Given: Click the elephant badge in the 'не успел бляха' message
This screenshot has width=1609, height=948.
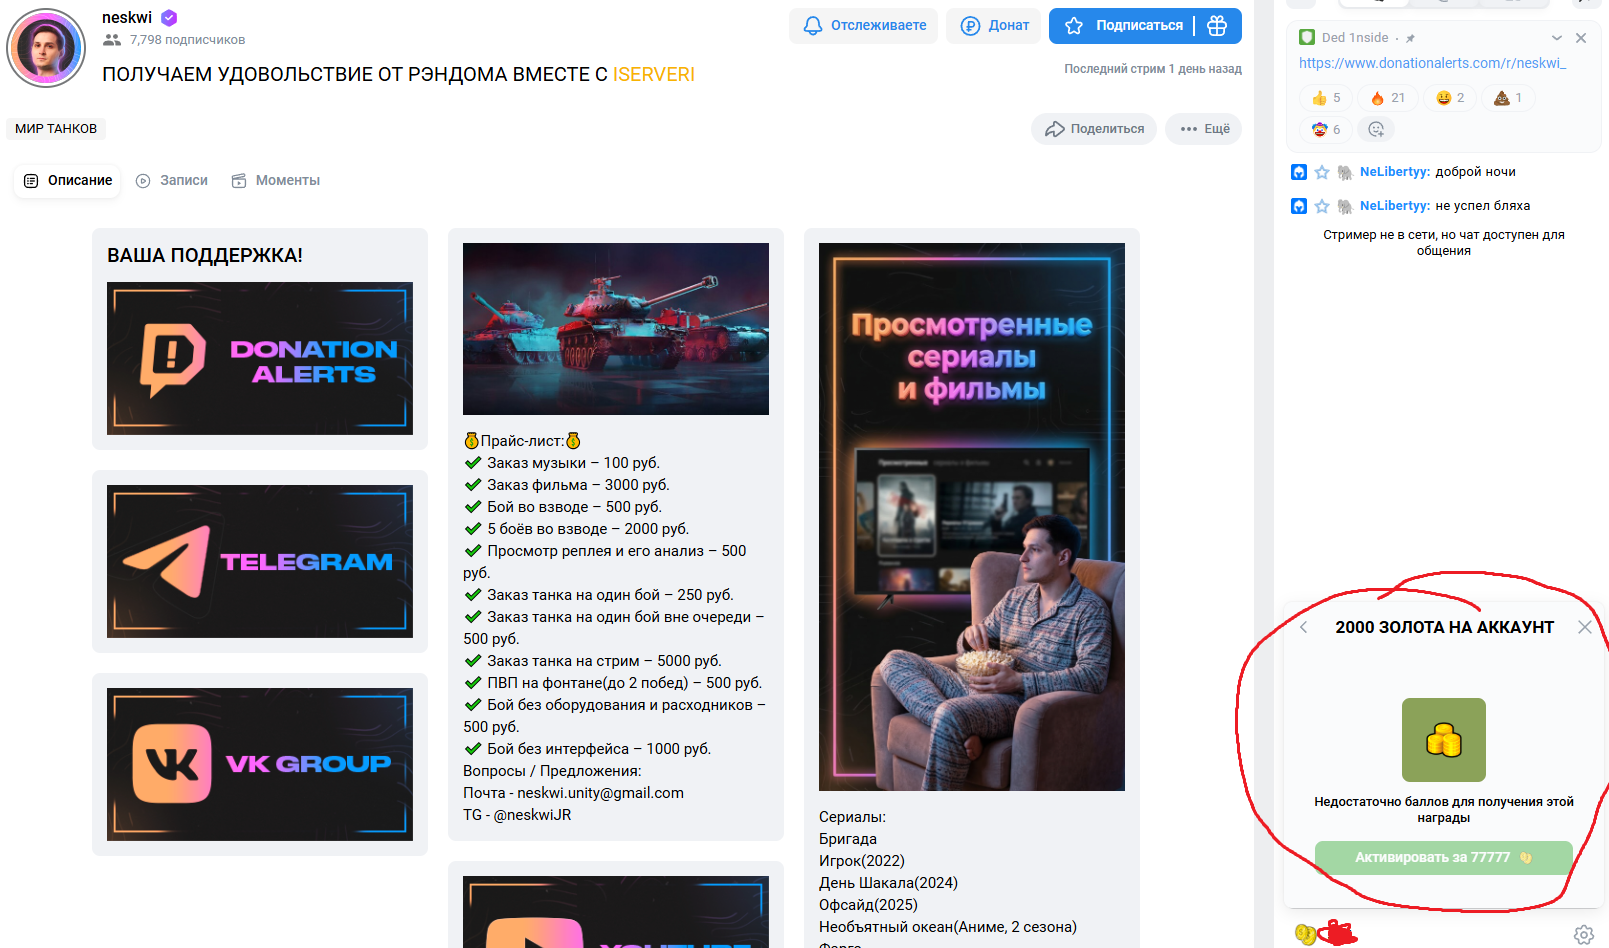Looking at the screenshot, I should (1345, 206).
